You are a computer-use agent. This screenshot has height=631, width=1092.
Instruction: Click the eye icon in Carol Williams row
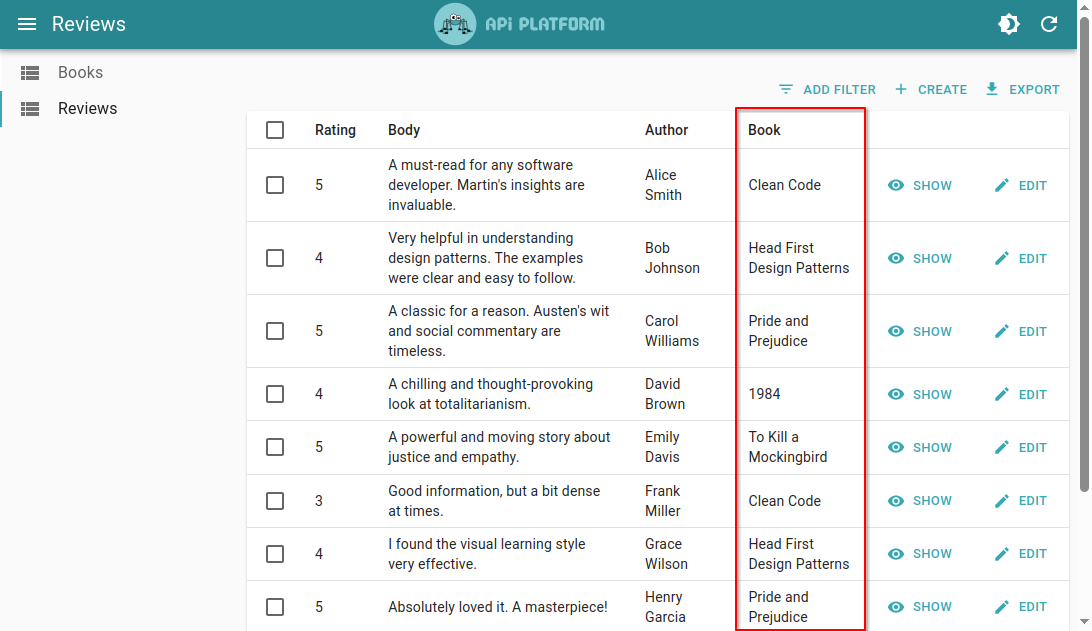pos(896,332)
